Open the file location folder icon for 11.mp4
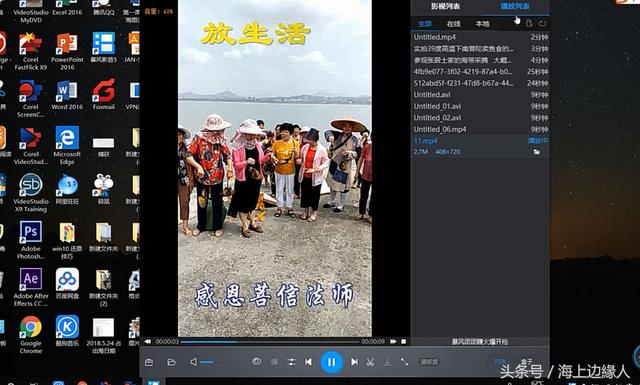This screenshot has height=385, width=640. [x=537, y=152]
